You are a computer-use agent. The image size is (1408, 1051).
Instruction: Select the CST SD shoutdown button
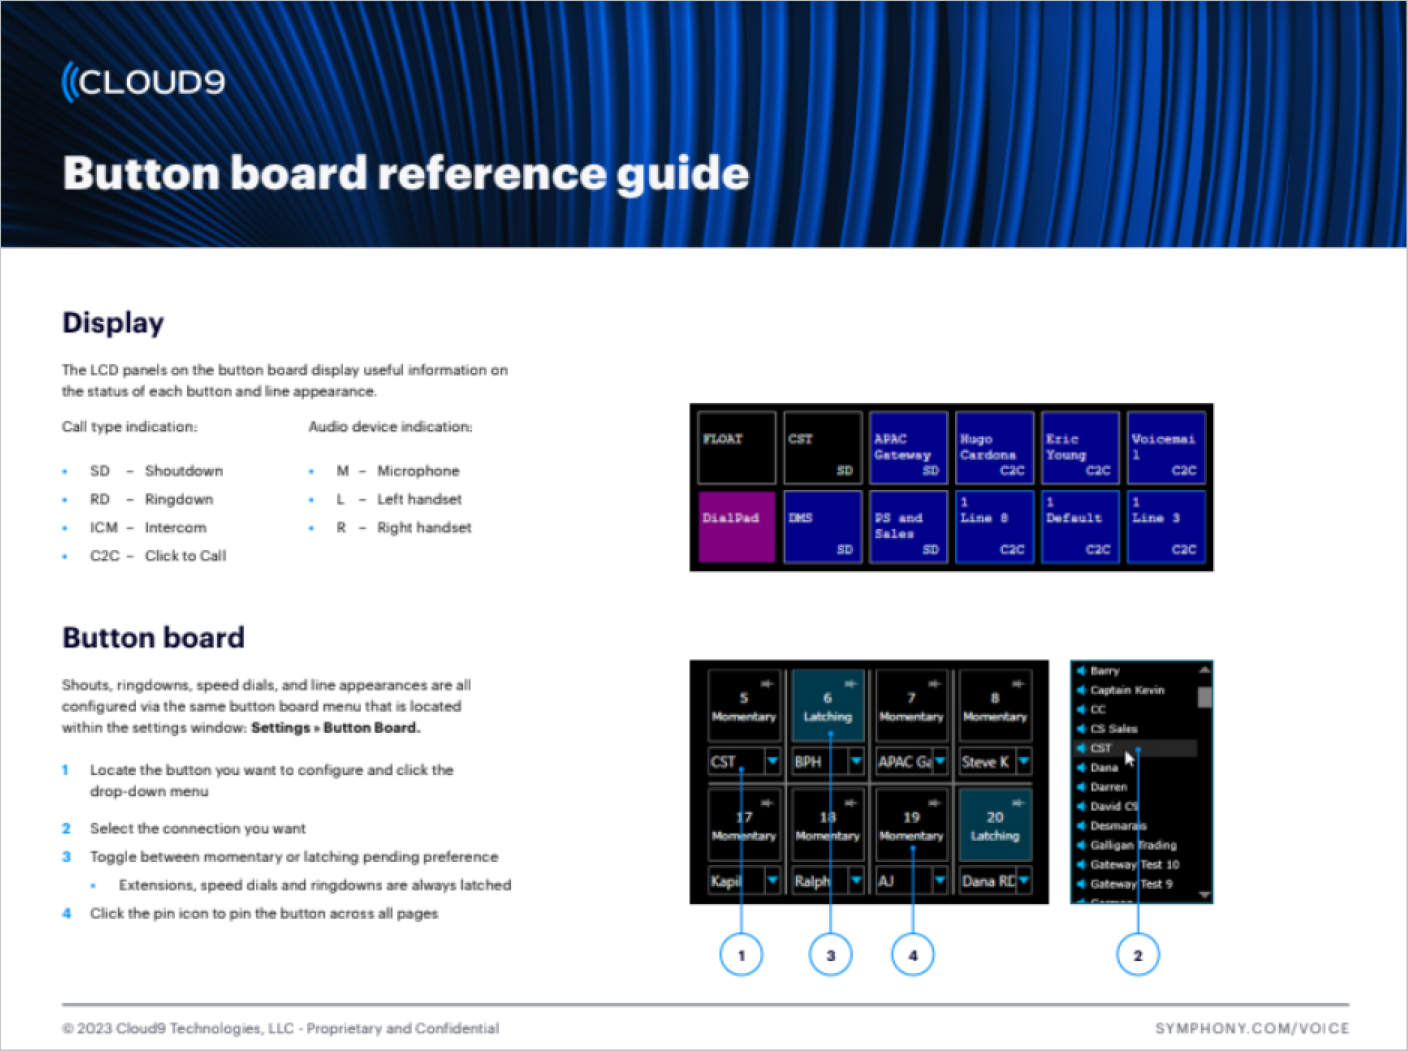(823, 448)
